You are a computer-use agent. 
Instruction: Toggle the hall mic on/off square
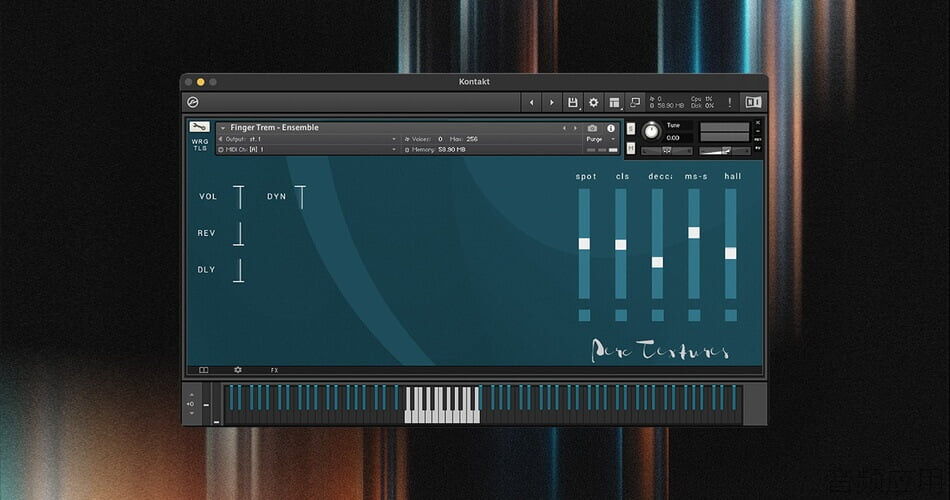click(731, 315)
